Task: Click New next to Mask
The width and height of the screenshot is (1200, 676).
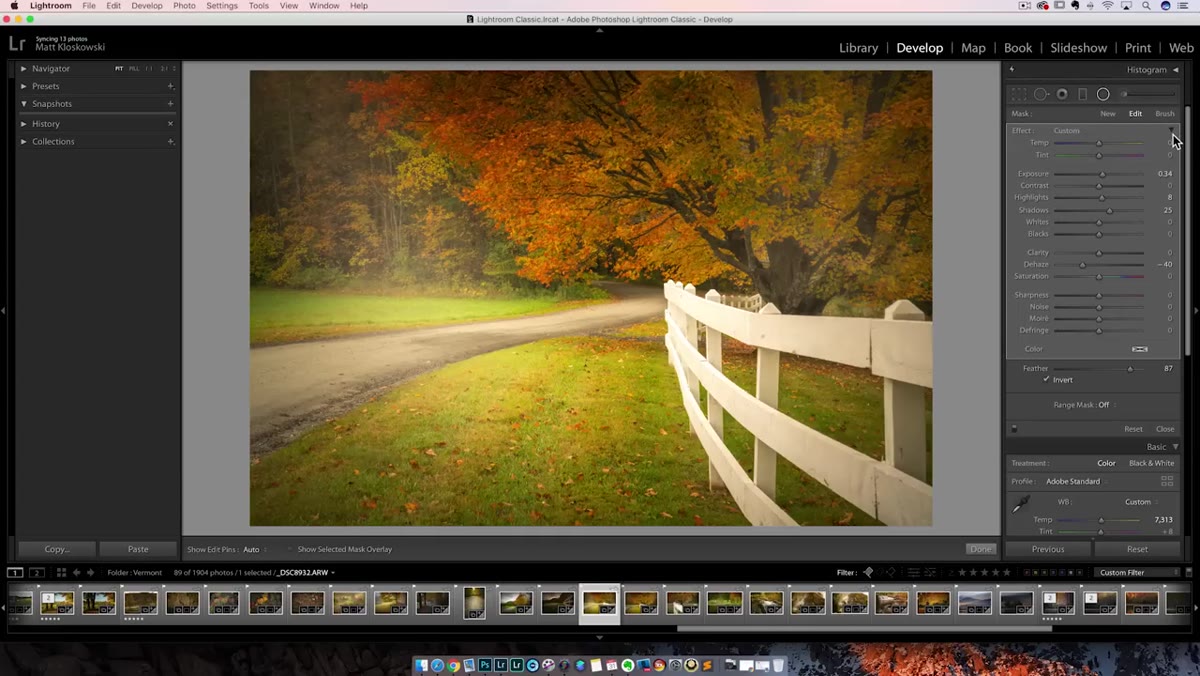Action: pyautogui.click(x=1108, y=113)
